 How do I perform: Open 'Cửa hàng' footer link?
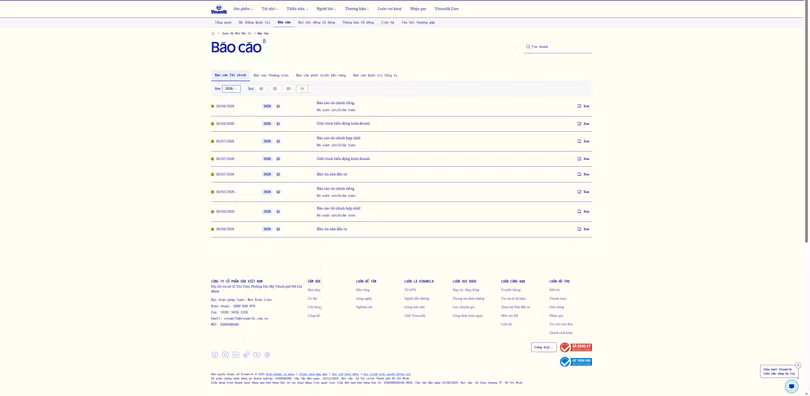tap(315, 307)
